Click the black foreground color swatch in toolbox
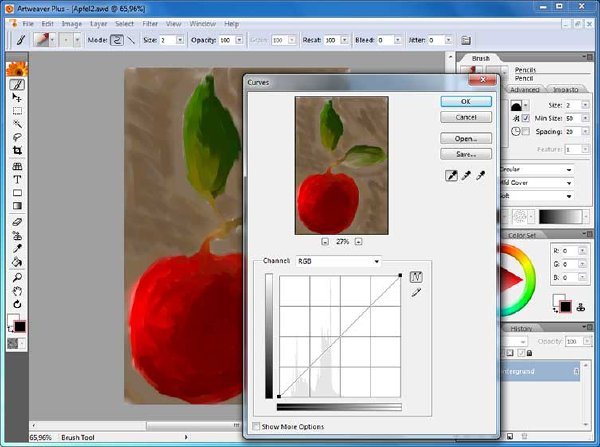Viewport: 600px width, 447px height. pyautogui.click(x=20, y=326)
